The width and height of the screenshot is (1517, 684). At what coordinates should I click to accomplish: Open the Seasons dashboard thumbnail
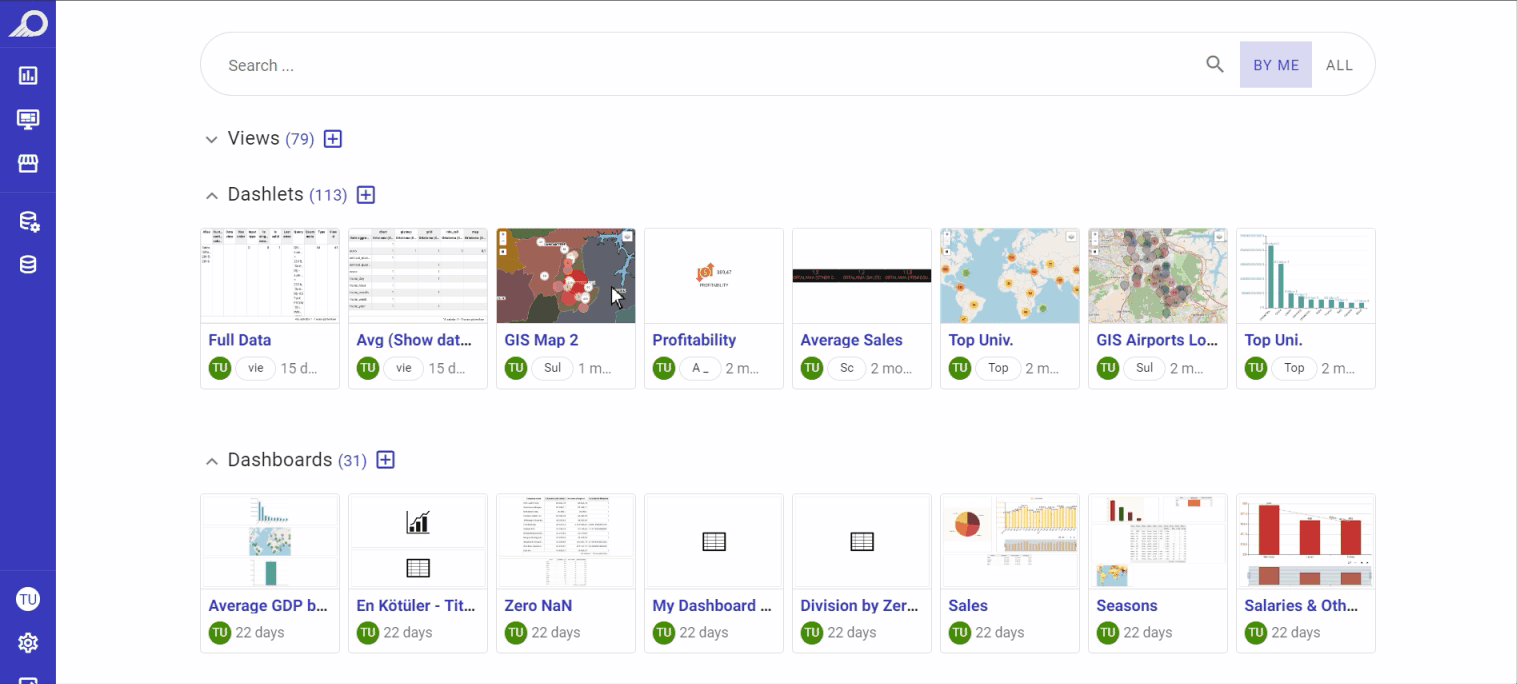point(1158,541)
